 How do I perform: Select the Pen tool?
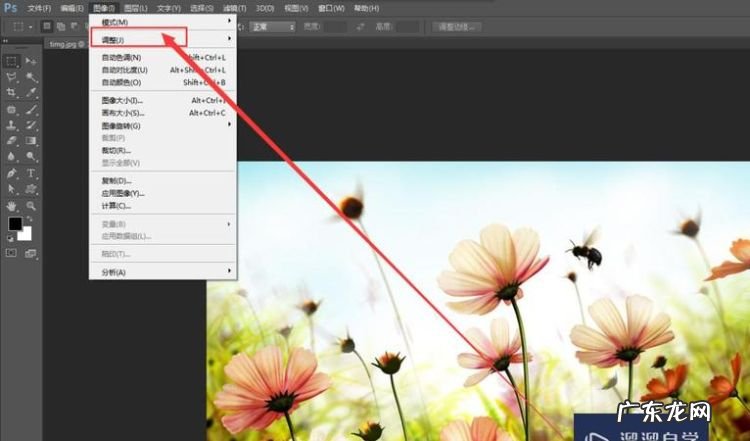tap(12, 173)
